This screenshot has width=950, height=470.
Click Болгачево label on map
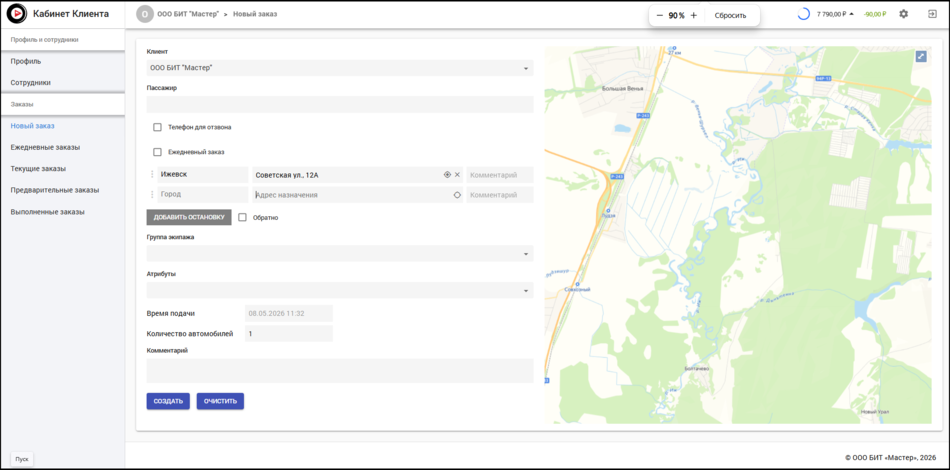click(696, 368)
